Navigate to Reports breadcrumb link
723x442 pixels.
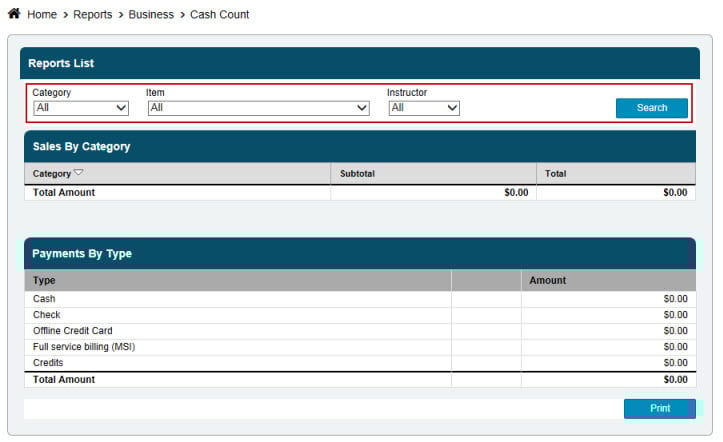click(x=93, y=15)
